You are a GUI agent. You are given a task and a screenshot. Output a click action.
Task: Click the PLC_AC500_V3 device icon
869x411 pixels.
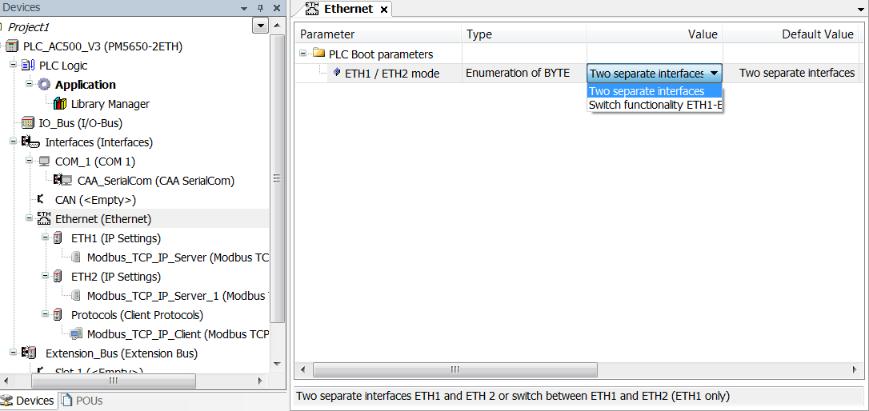[x=12, y=46]
